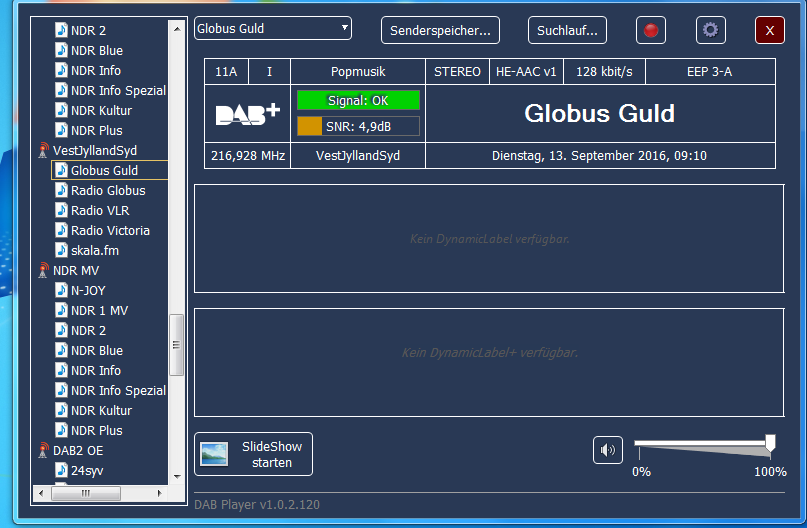Screen dimensions: 807x528
Task: Select Radio Victoria station
Action: point(110,231)
